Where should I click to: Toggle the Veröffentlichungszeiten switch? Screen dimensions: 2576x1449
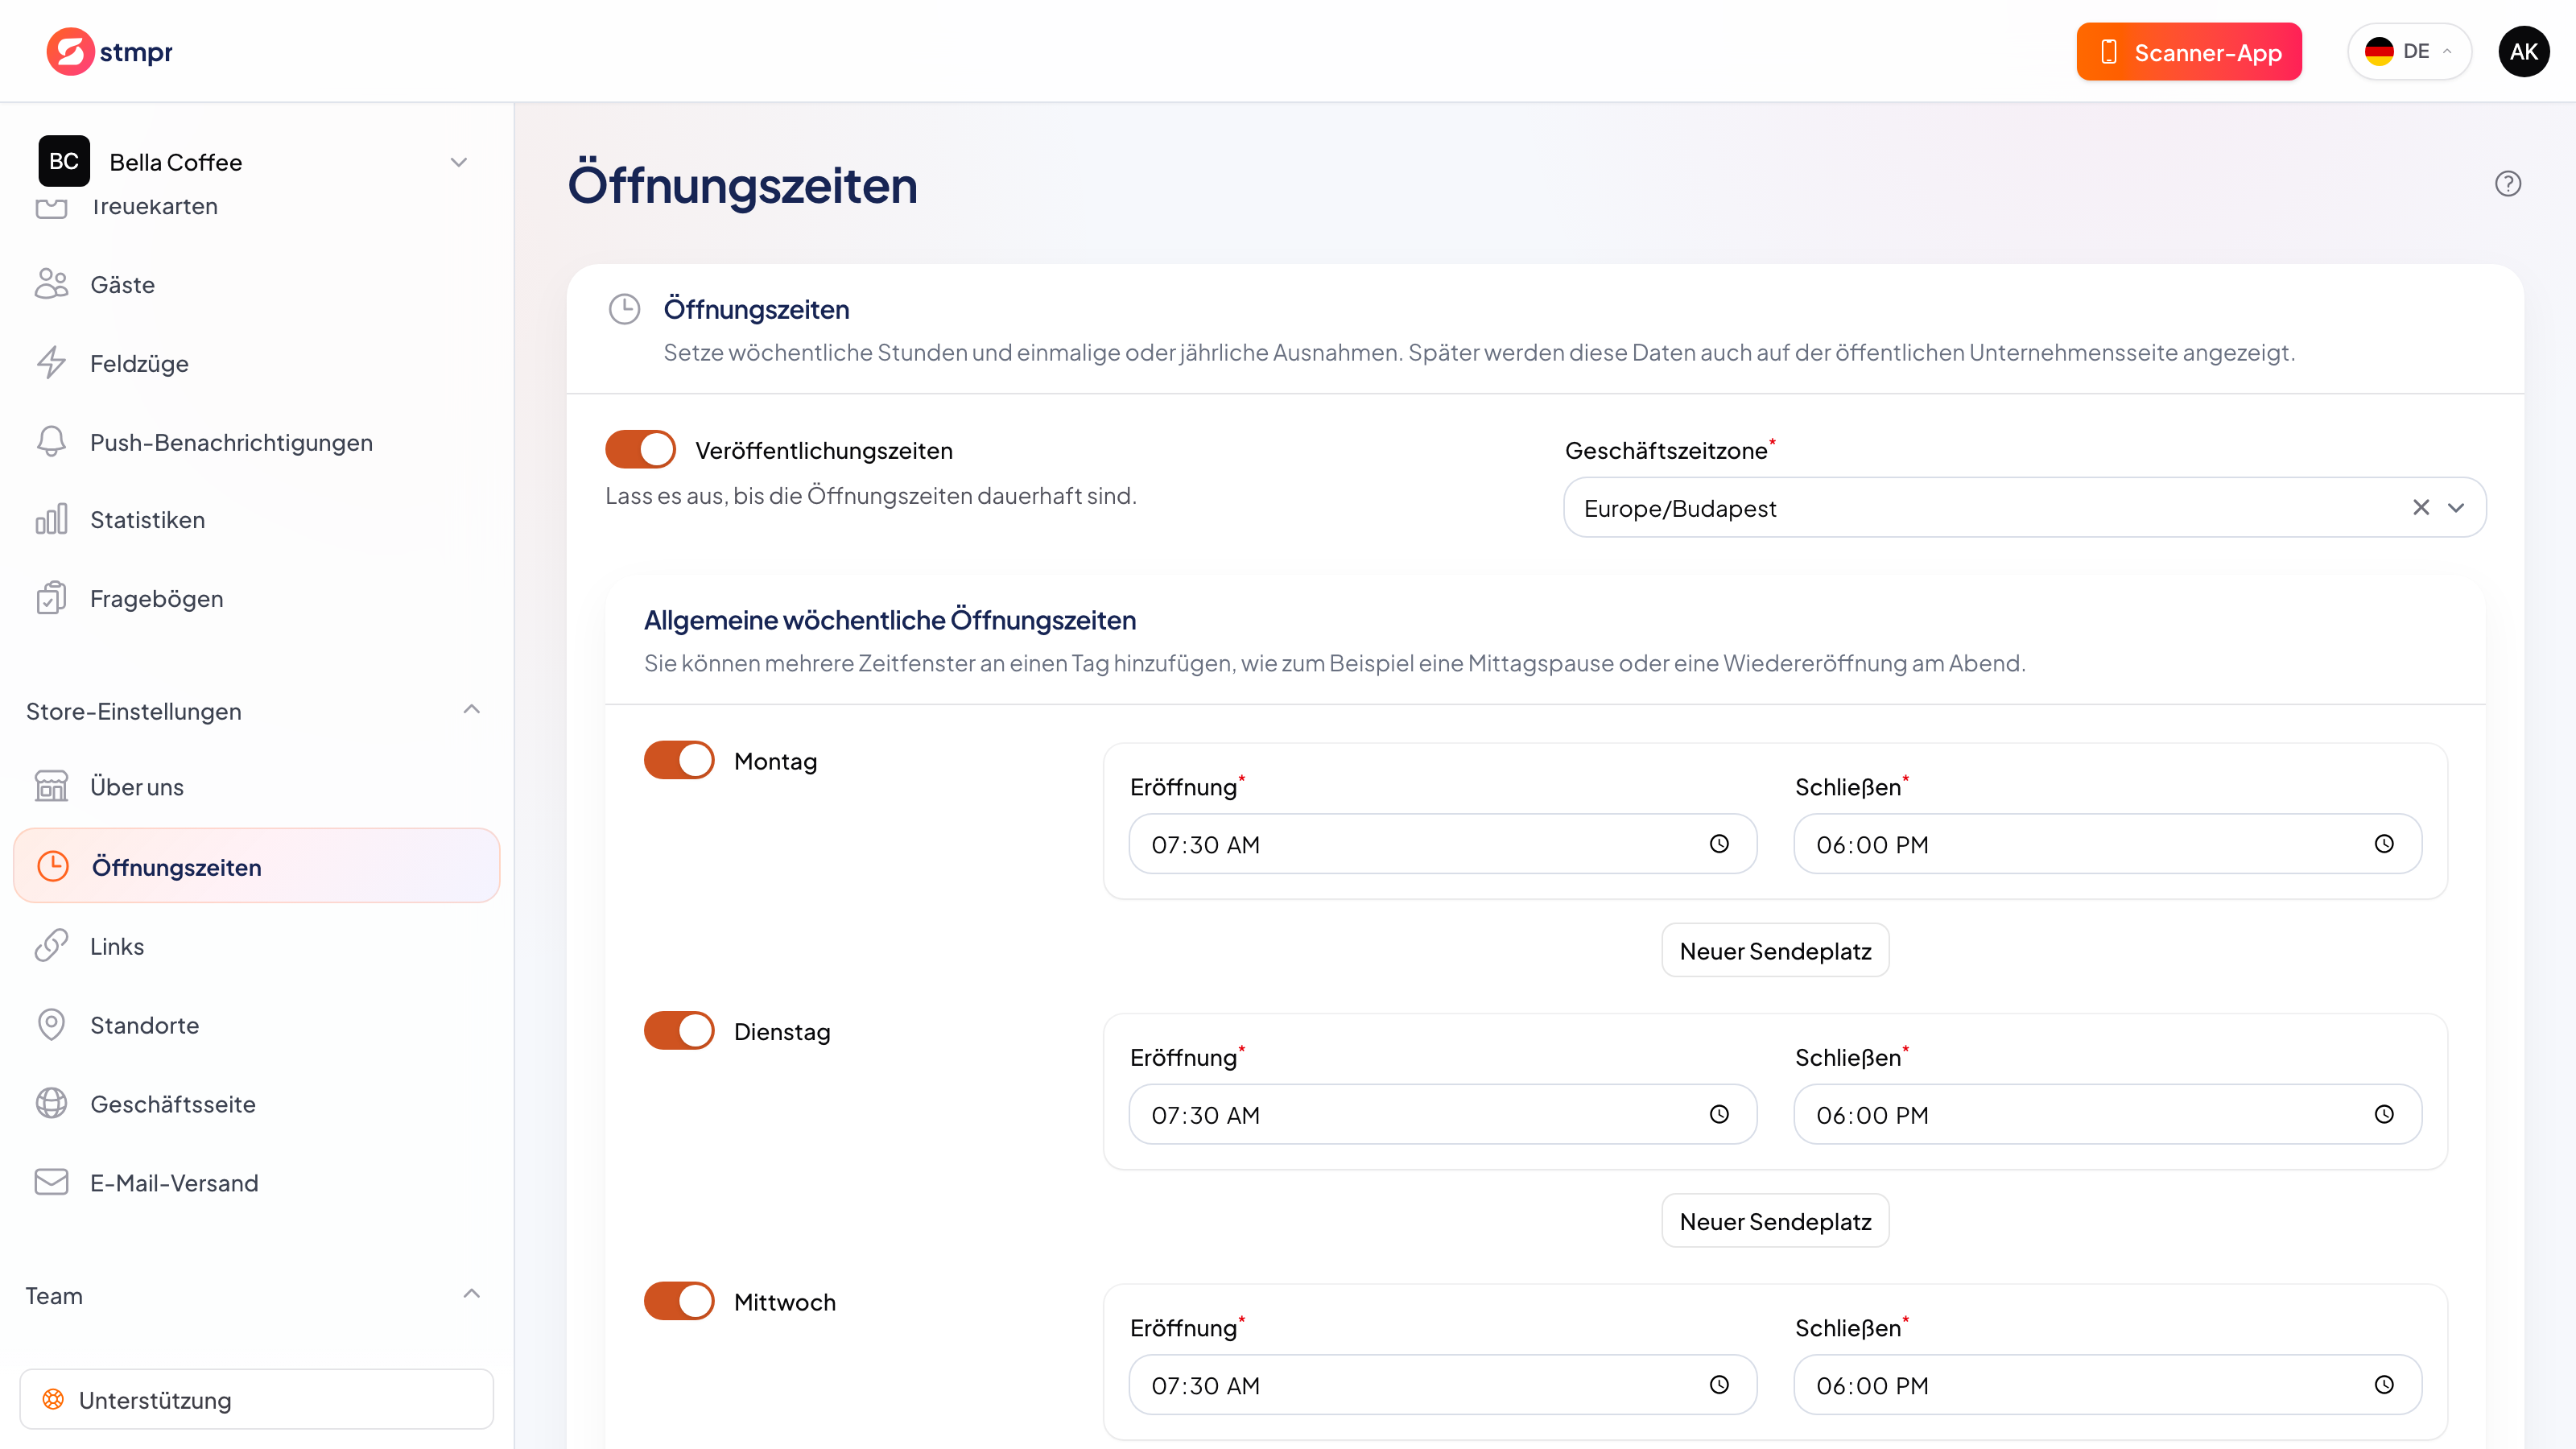coord(640,450)
